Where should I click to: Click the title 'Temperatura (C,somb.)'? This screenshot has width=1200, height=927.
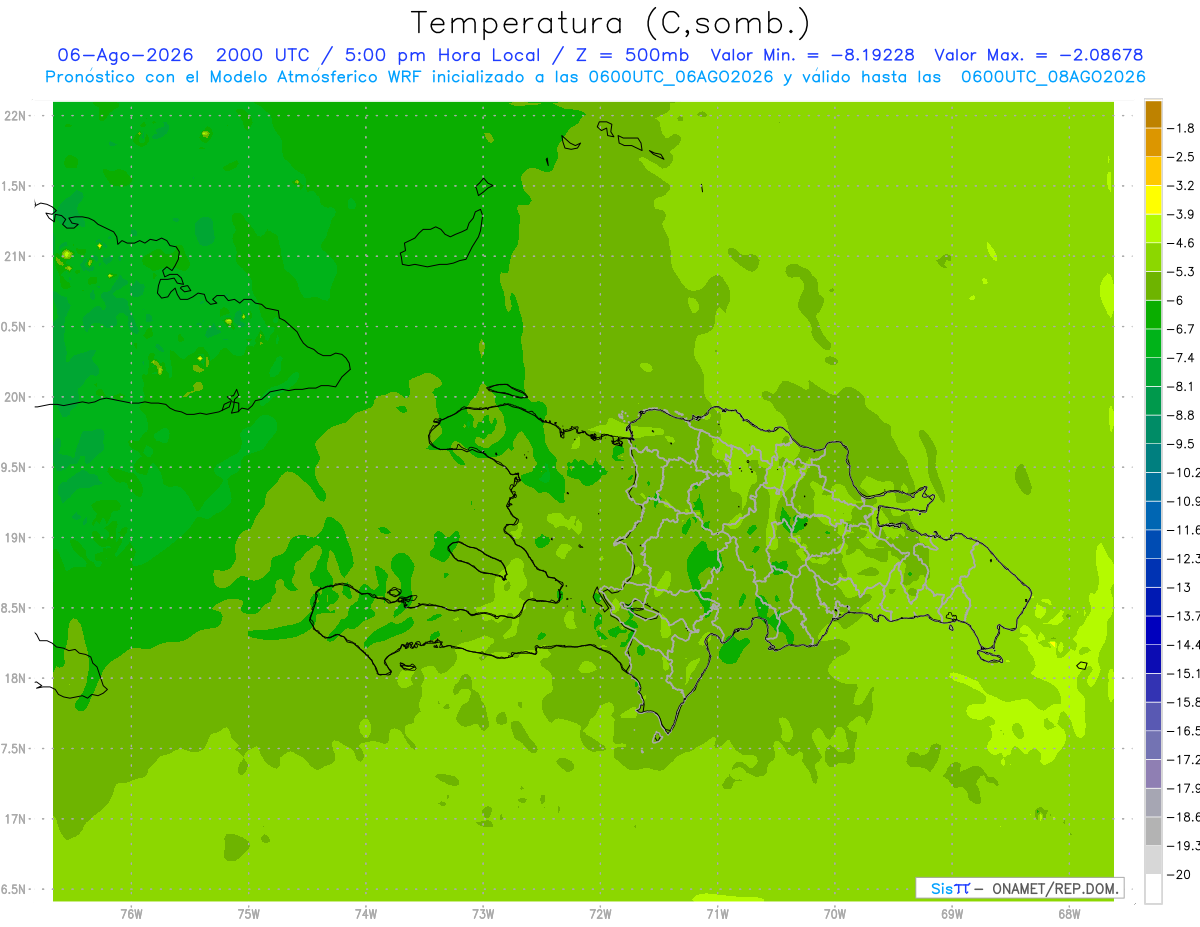coord(611,23)
